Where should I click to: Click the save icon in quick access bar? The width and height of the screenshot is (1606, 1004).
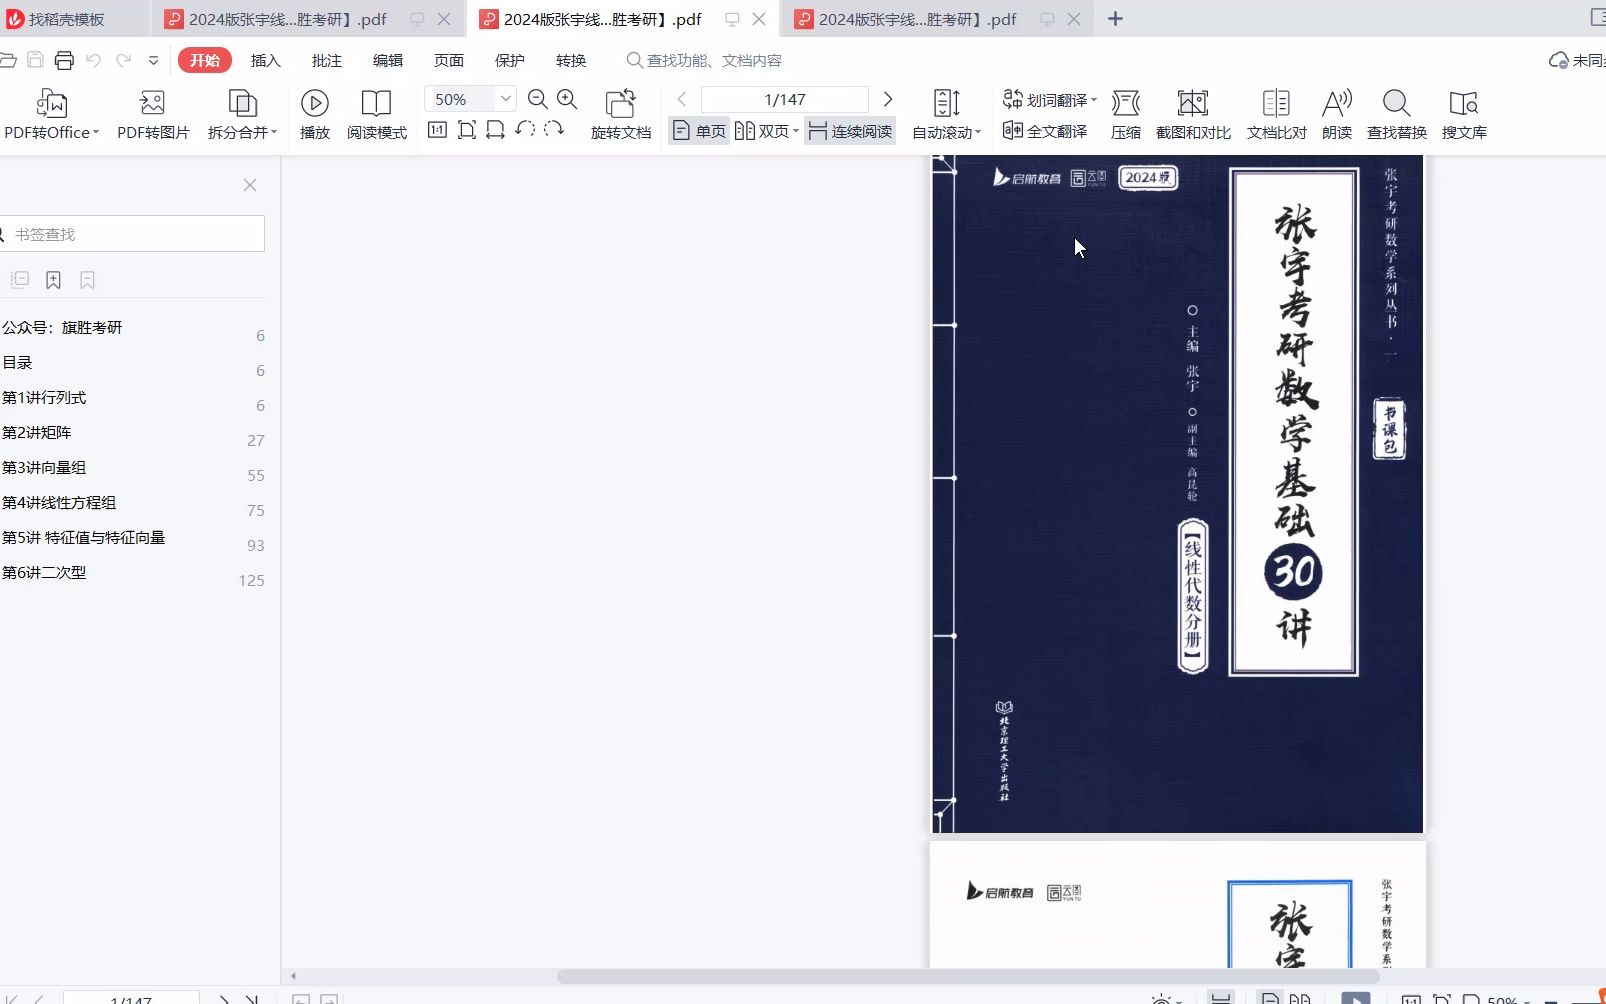pos(35,60)
